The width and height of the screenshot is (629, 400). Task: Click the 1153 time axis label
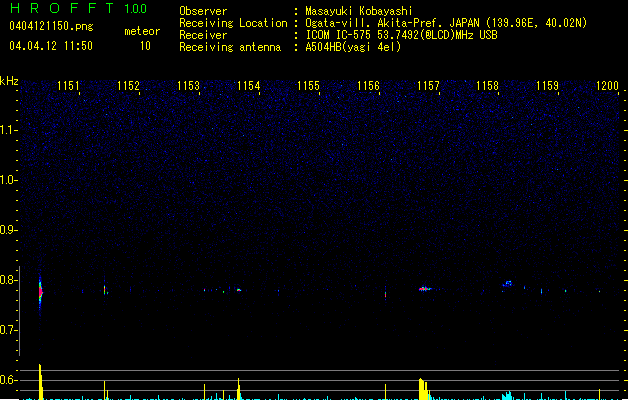coord(188,86)
